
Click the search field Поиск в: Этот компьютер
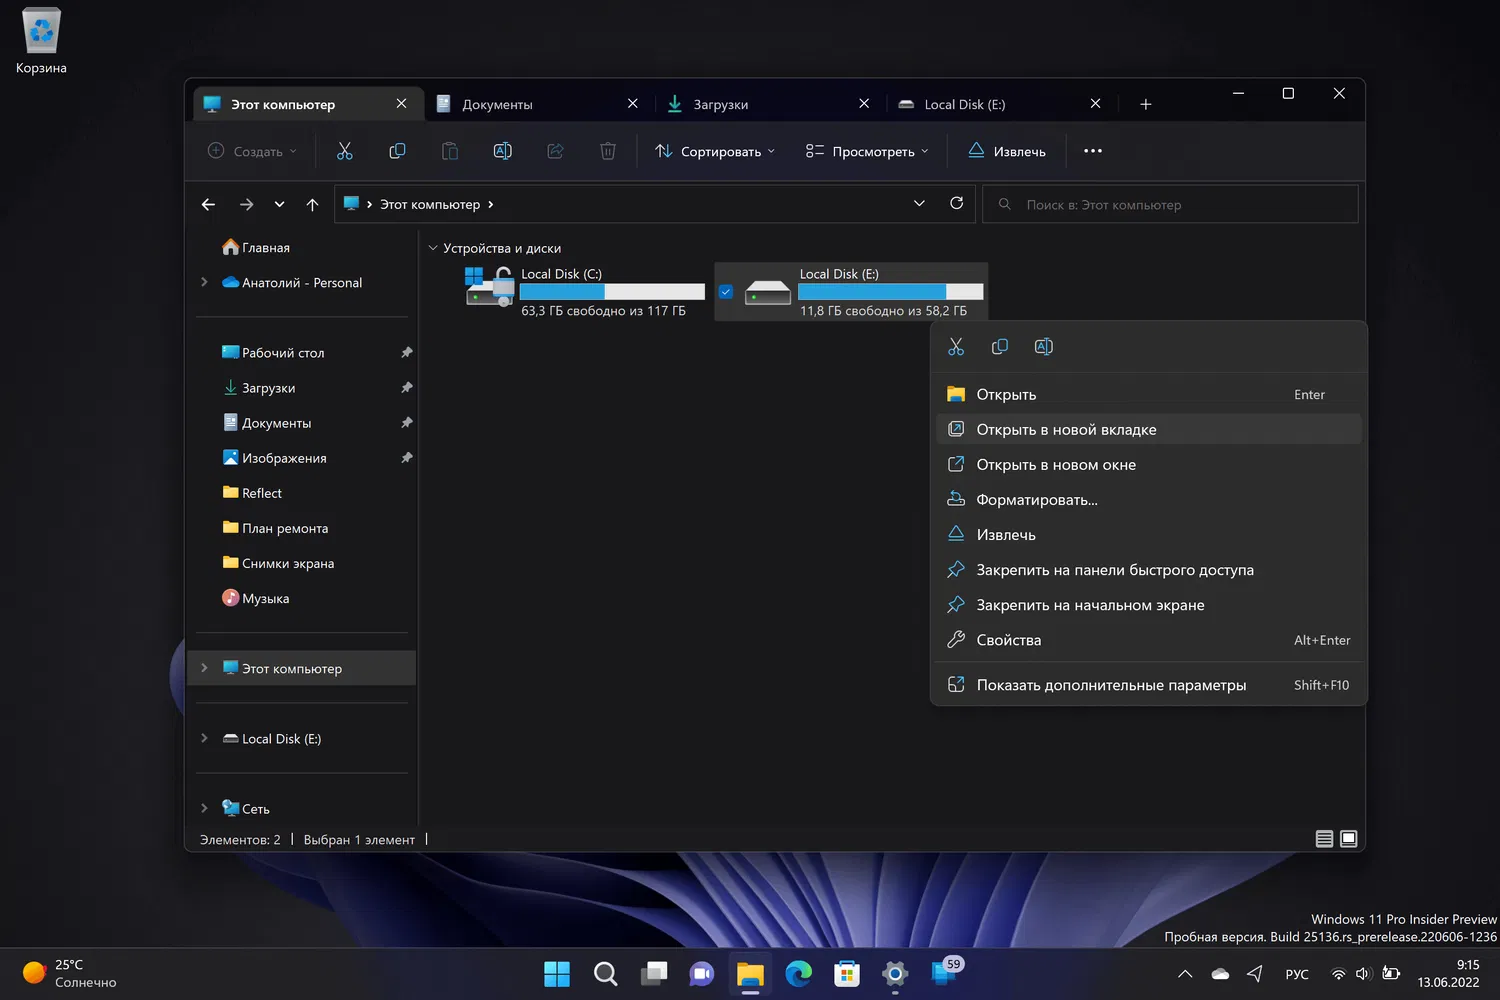[1170, 205]
